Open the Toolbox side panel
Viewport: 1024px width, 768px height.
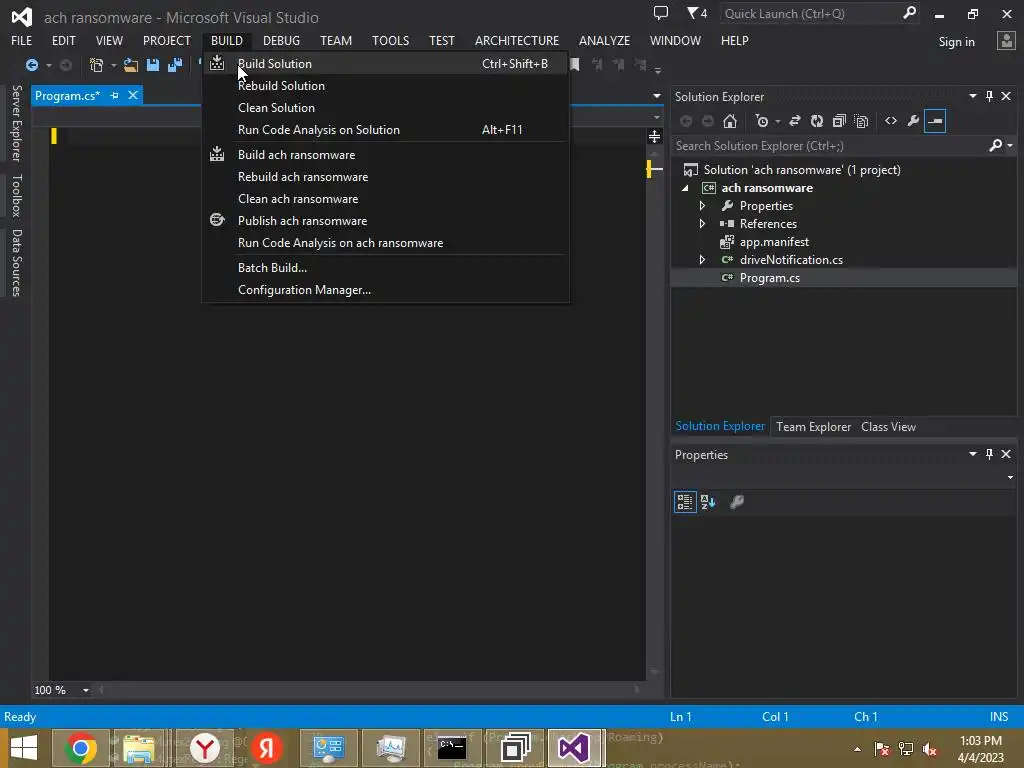tap(16, 195)
